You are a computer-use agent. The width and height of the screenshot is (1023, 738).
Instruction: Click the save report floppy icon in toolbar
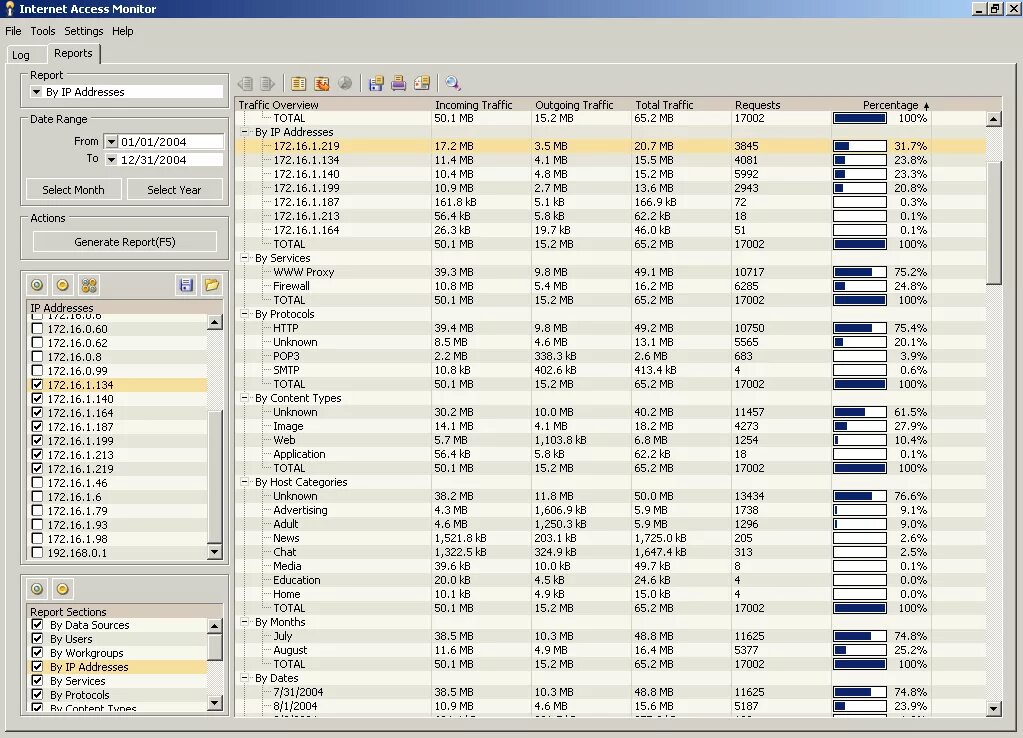(x=376, y=83)
